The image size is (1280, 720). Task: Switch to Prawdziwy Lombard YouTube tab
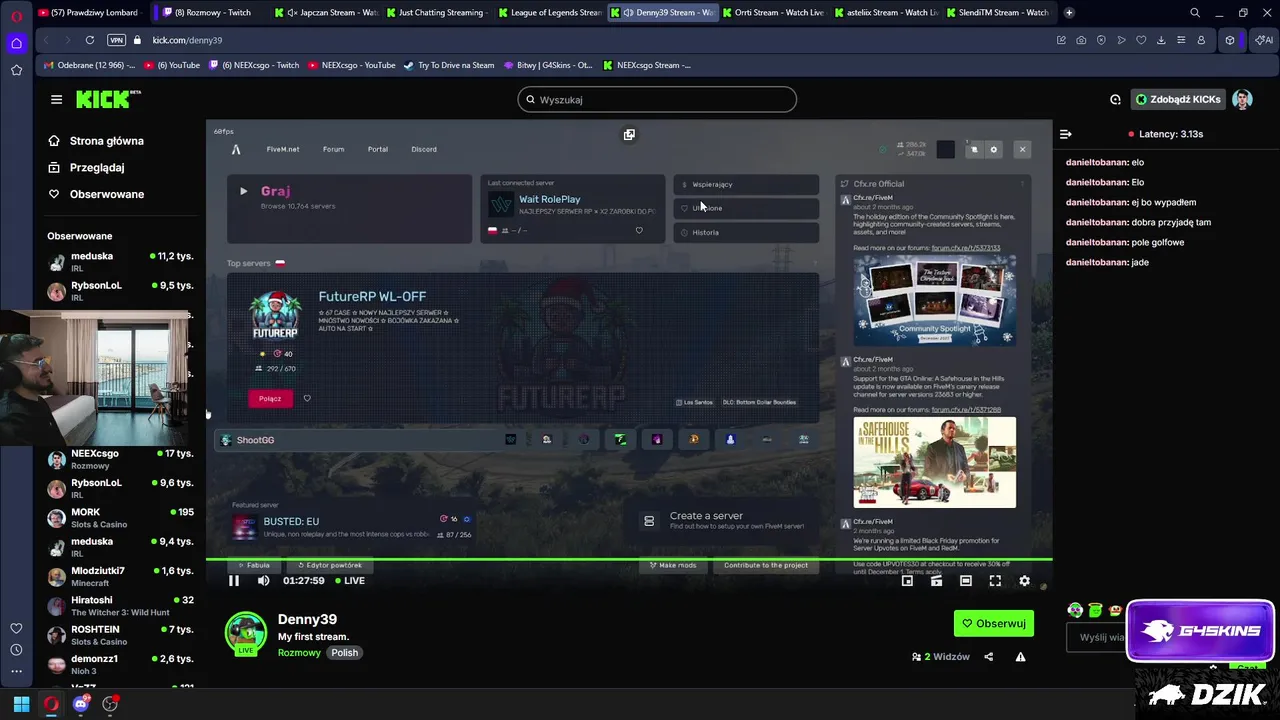88,13
